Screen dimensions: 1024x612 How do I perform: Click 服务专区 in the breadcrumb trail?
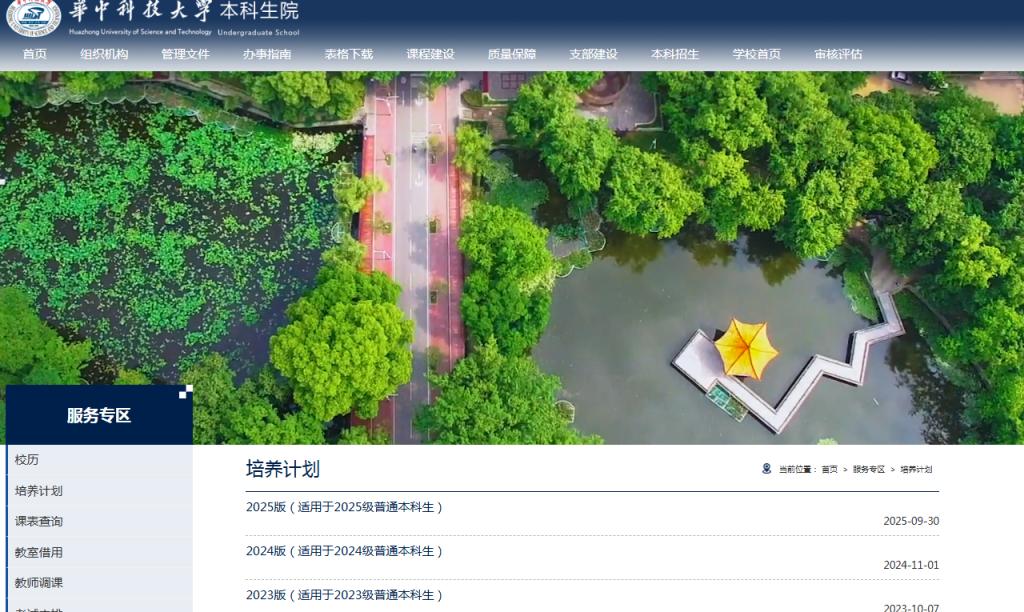(868, 469)
